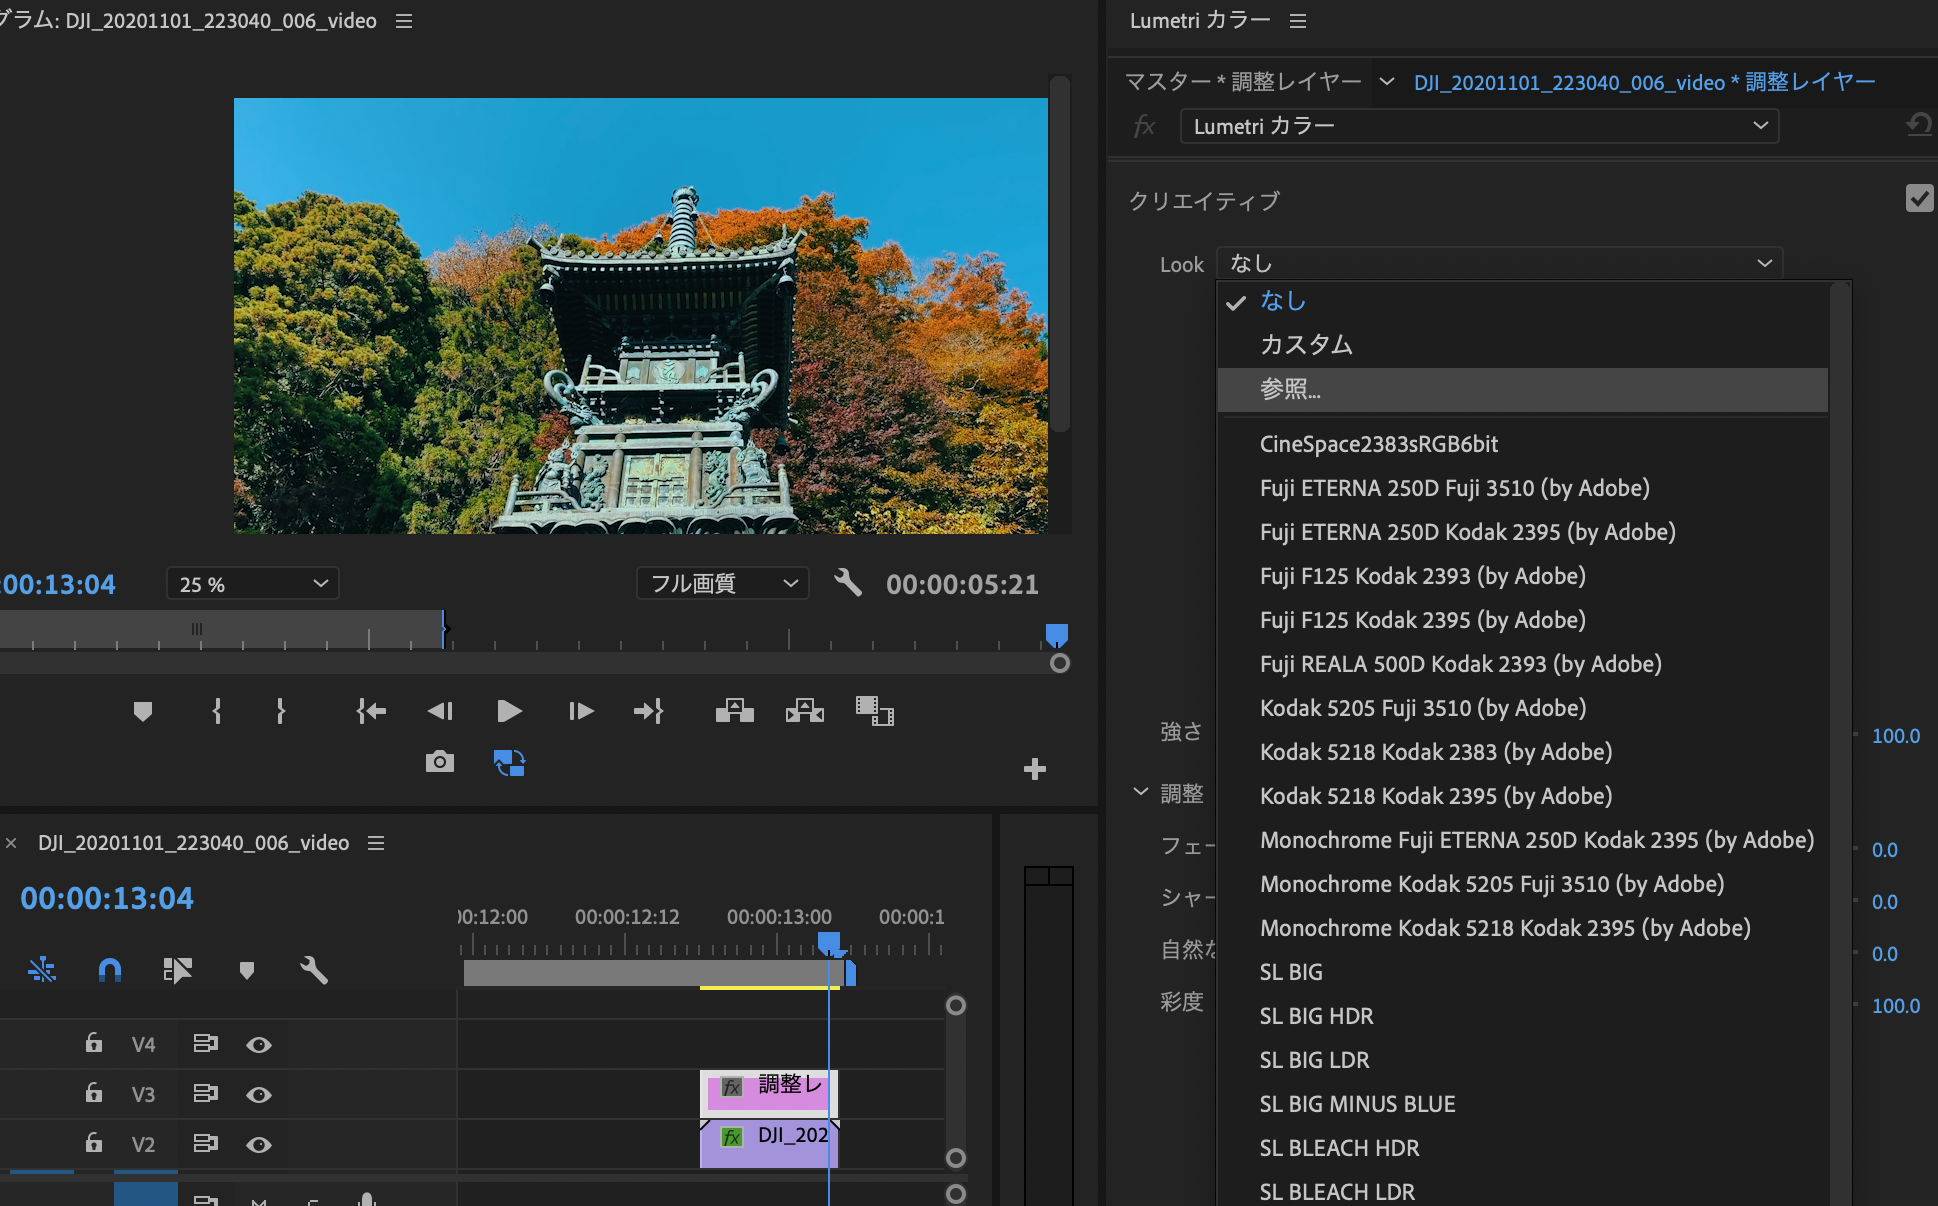Click the Lift button
Image resolution: width=1938 pixels, height=1206 pixels.
point(735,711)
